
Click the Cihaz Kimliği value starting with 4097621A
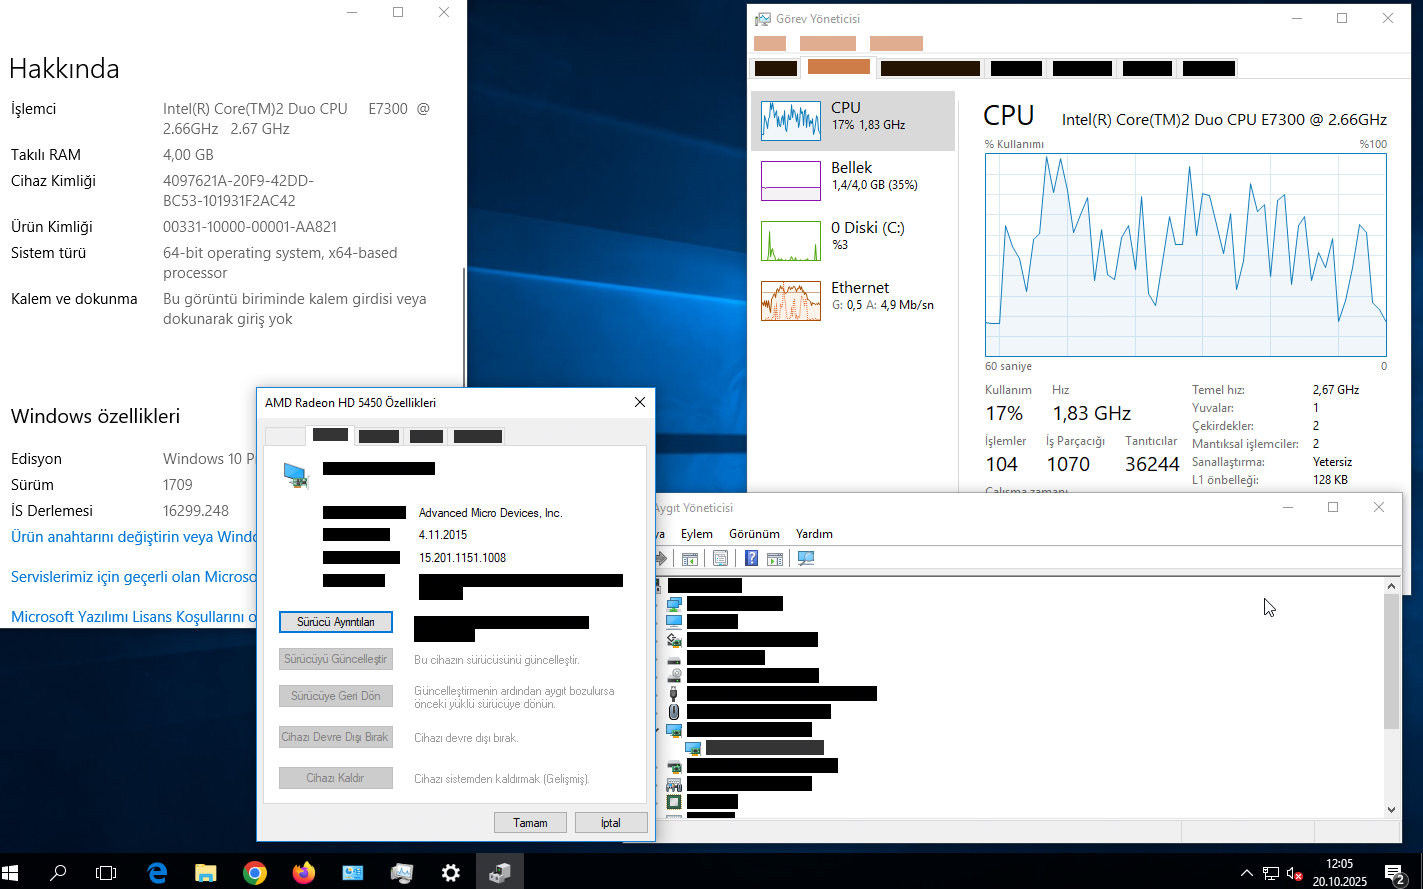(x=238, y=191)
